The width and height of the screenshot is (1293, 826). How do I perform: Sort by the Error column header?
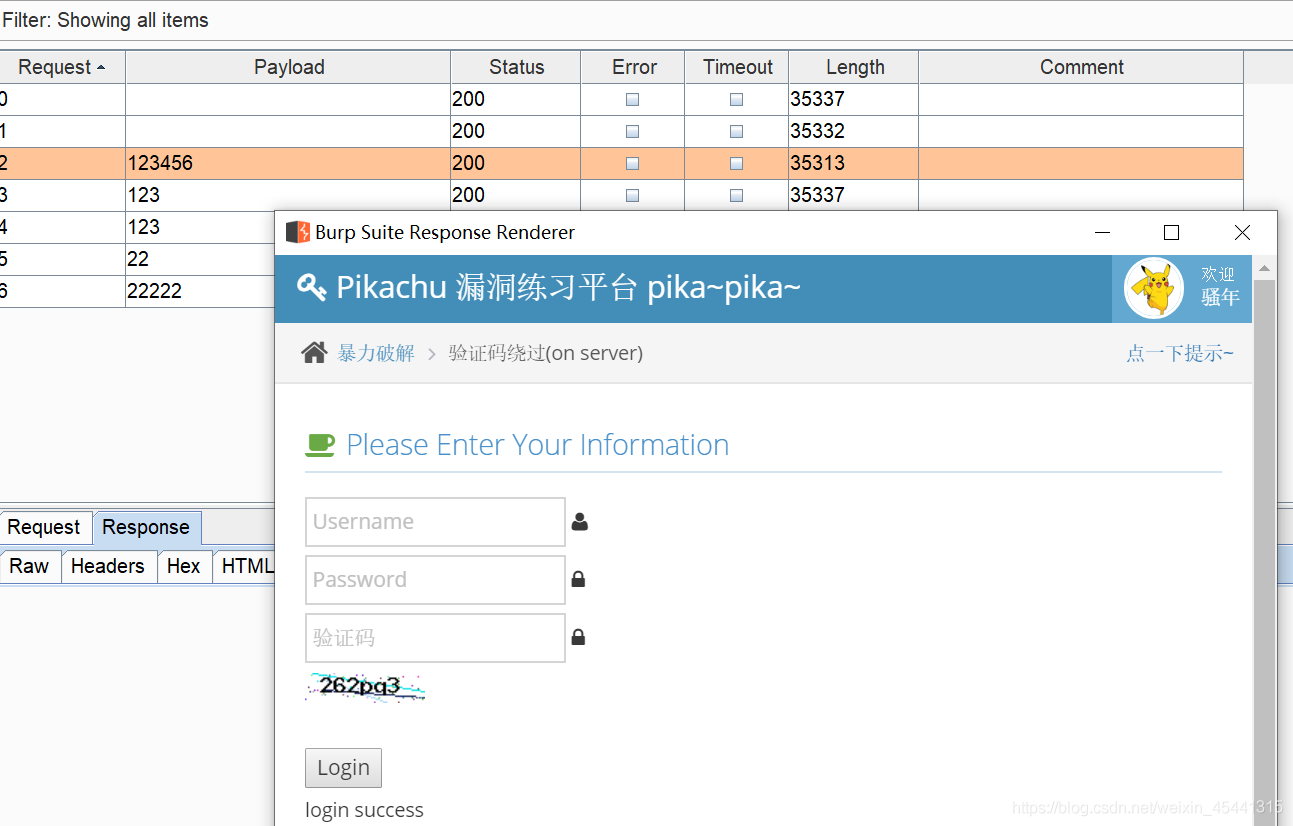[633, 67]
